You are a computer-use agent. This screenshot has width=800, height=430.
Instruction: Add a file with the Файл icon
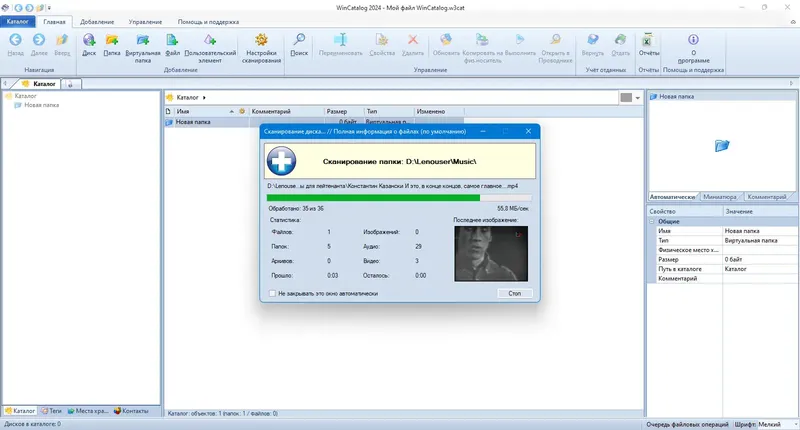tap(172, 40)
